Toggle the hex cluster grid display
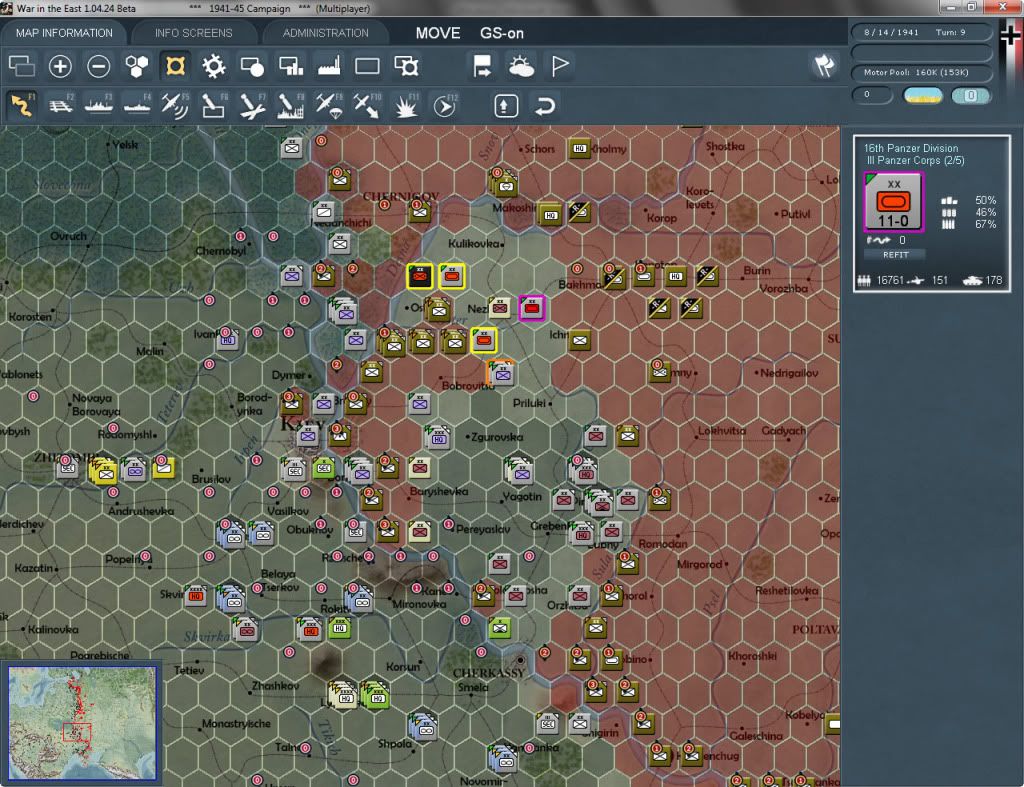 (137, 66)
